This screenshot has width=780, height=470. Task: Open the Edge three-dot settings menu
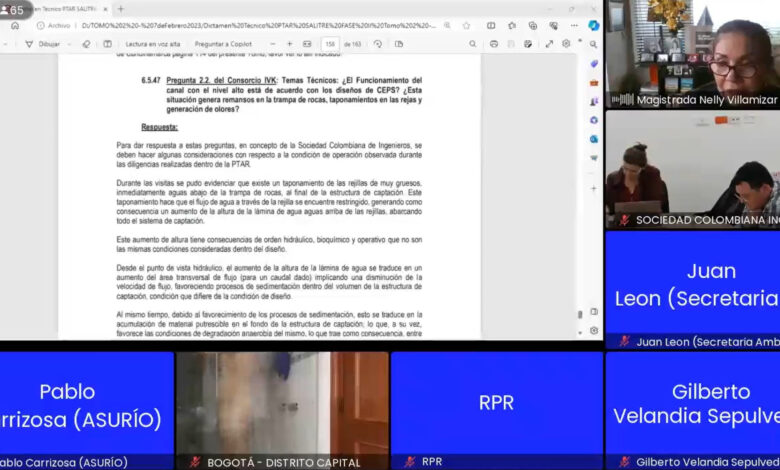coord(573,26)
